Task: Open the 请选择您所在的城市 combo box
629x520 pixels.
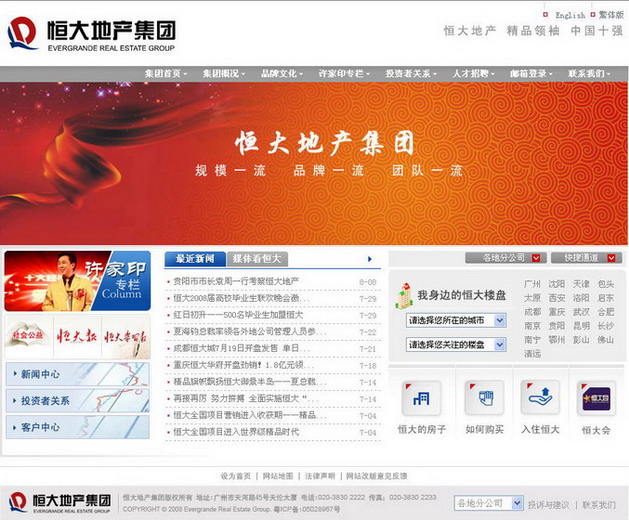Action: [x=456, y=320]
